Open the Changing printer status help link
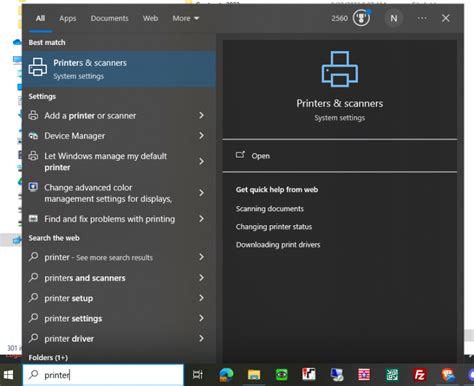The width and height of the screenshot is (474, 386). 274,227
